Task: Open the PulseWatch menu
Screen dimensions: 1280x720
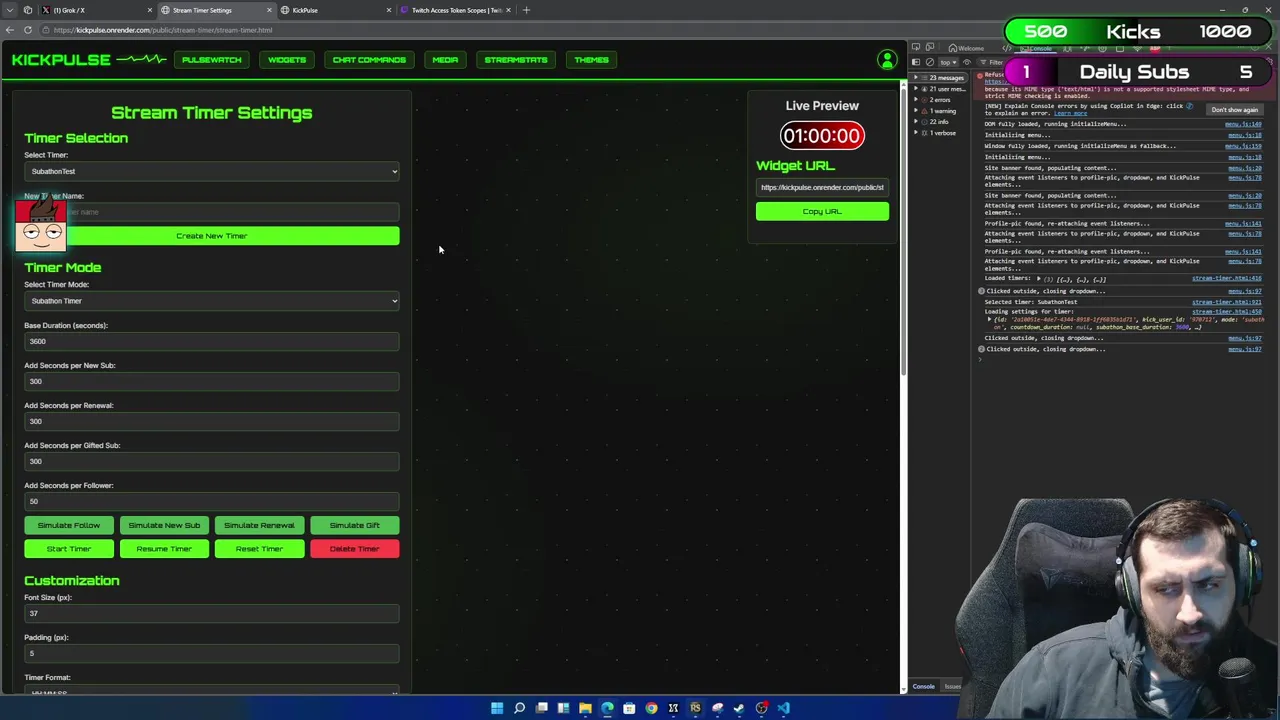Action: point(211,60)
